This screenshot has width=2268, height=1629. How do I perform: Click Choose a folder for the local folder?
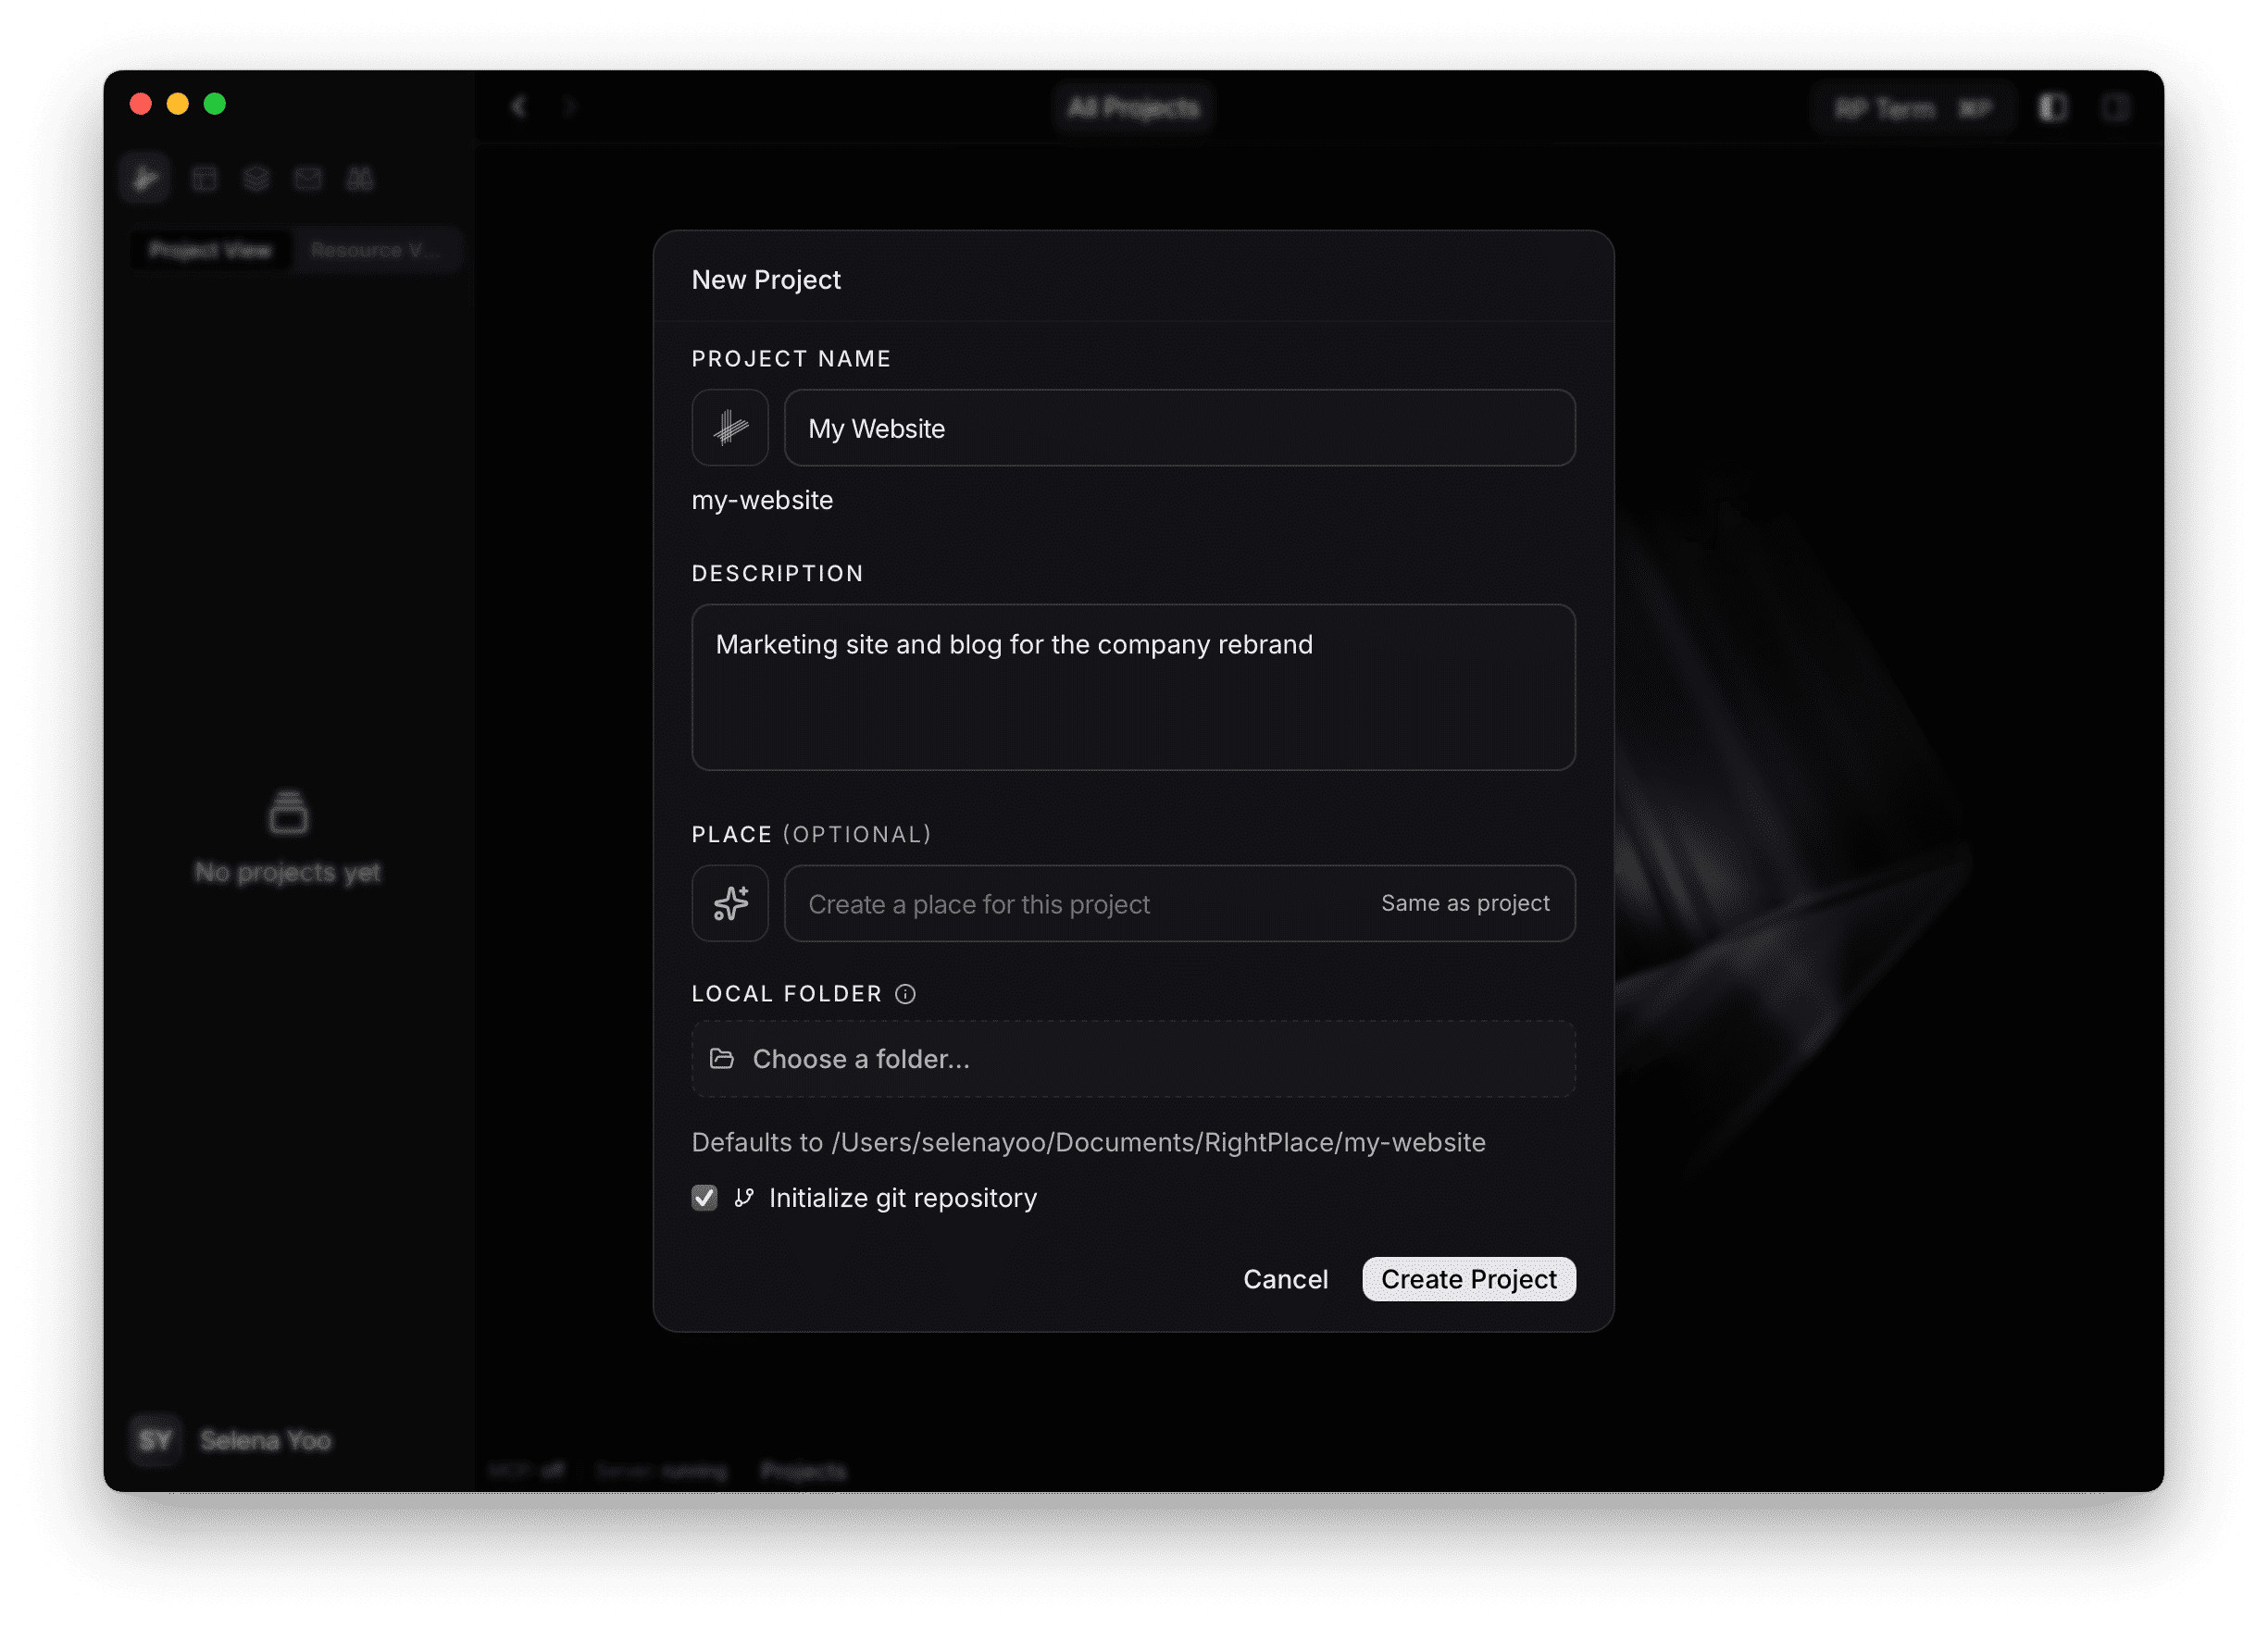1132,1058
